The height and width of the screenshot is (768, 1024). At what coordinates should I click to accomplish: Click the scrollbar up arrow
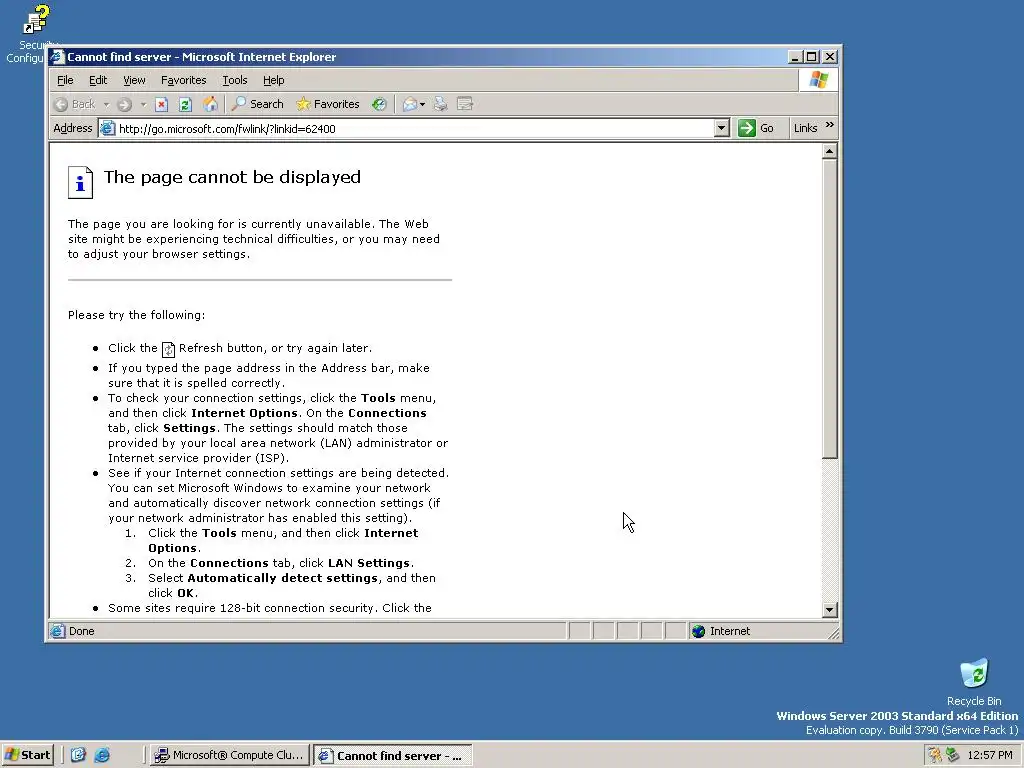click(x=829, y=152)
